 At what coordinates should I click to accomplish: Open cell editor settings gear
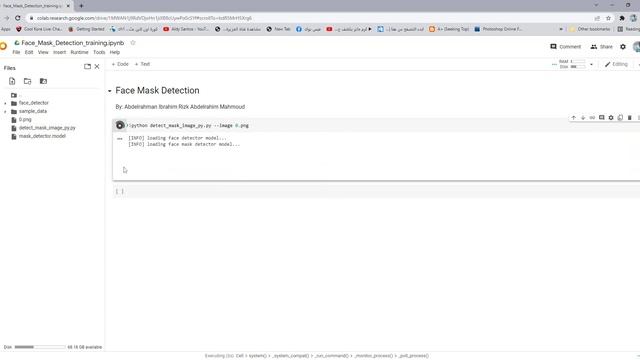tap(611, 118)
